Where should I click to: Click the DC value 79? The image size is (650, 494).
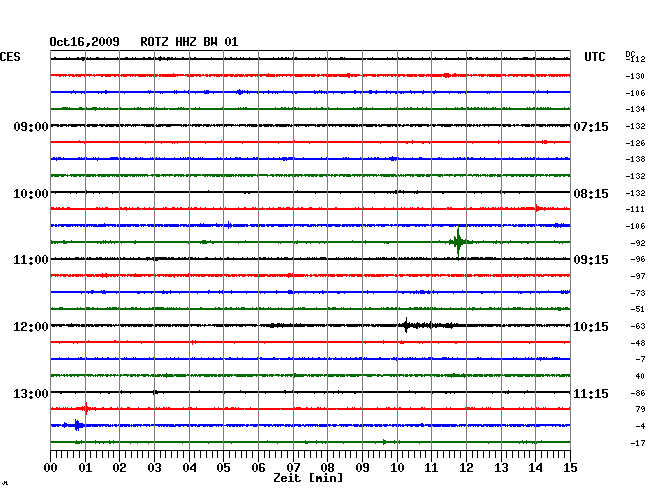point(640,409)
